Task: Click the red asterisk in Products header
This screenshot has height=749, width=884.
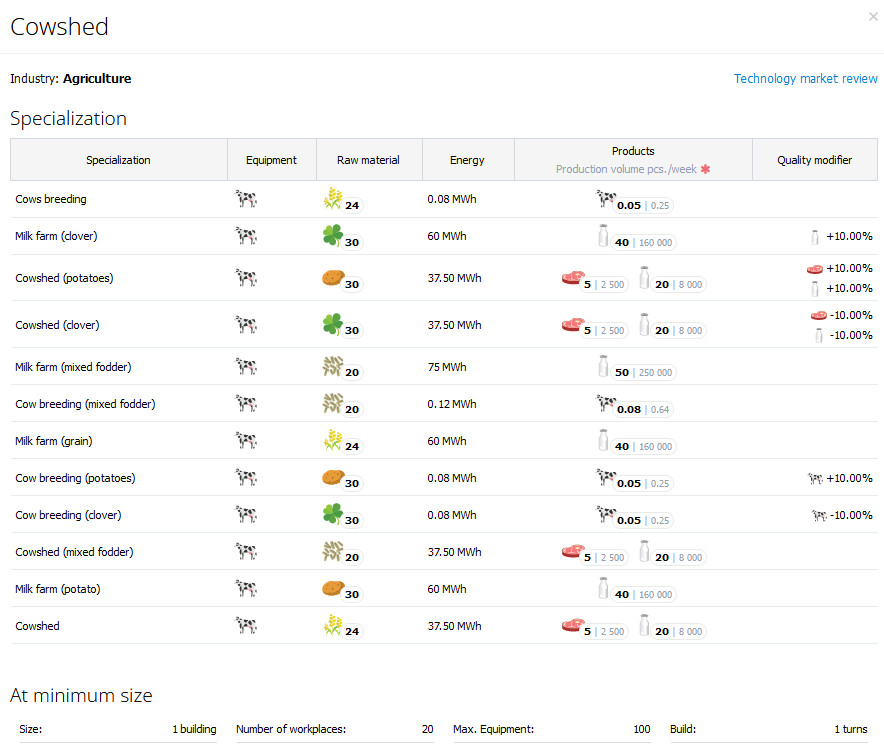Action: point(705,169)
